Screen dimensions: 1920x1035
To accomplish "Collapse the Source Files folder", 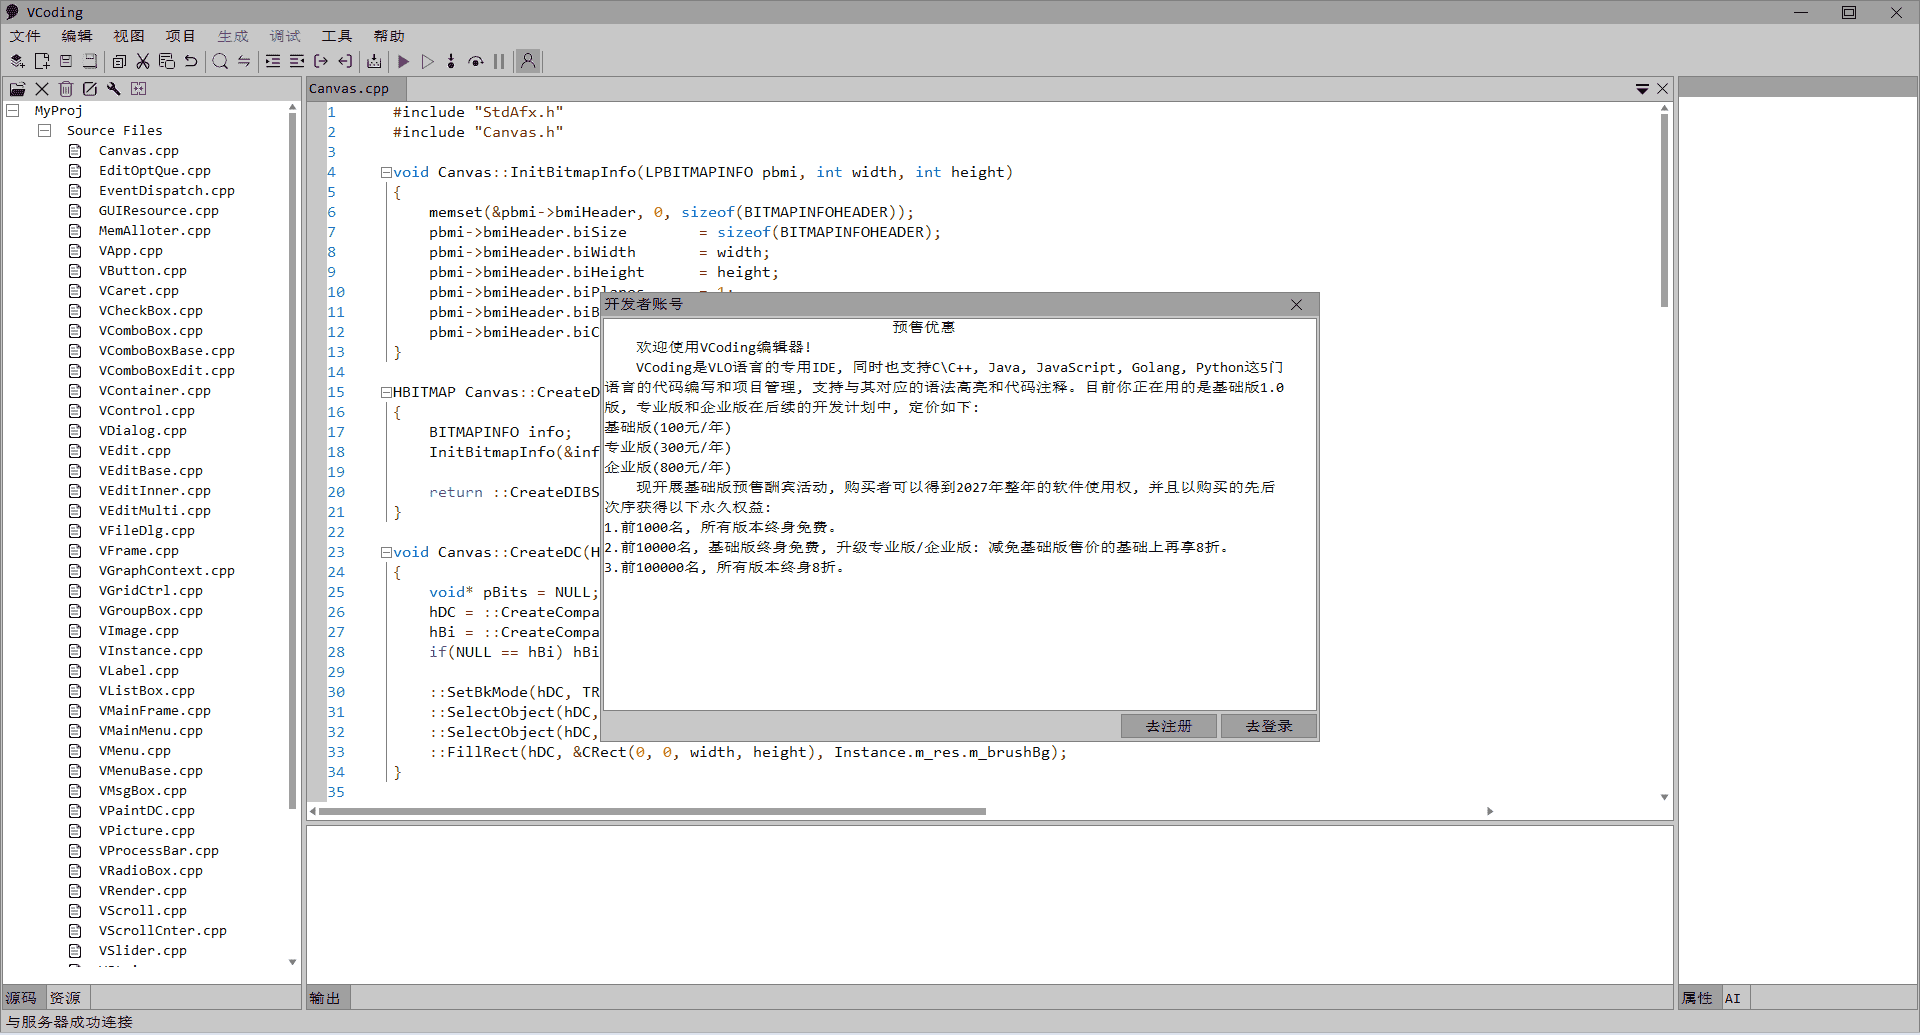I will [45, 131].
